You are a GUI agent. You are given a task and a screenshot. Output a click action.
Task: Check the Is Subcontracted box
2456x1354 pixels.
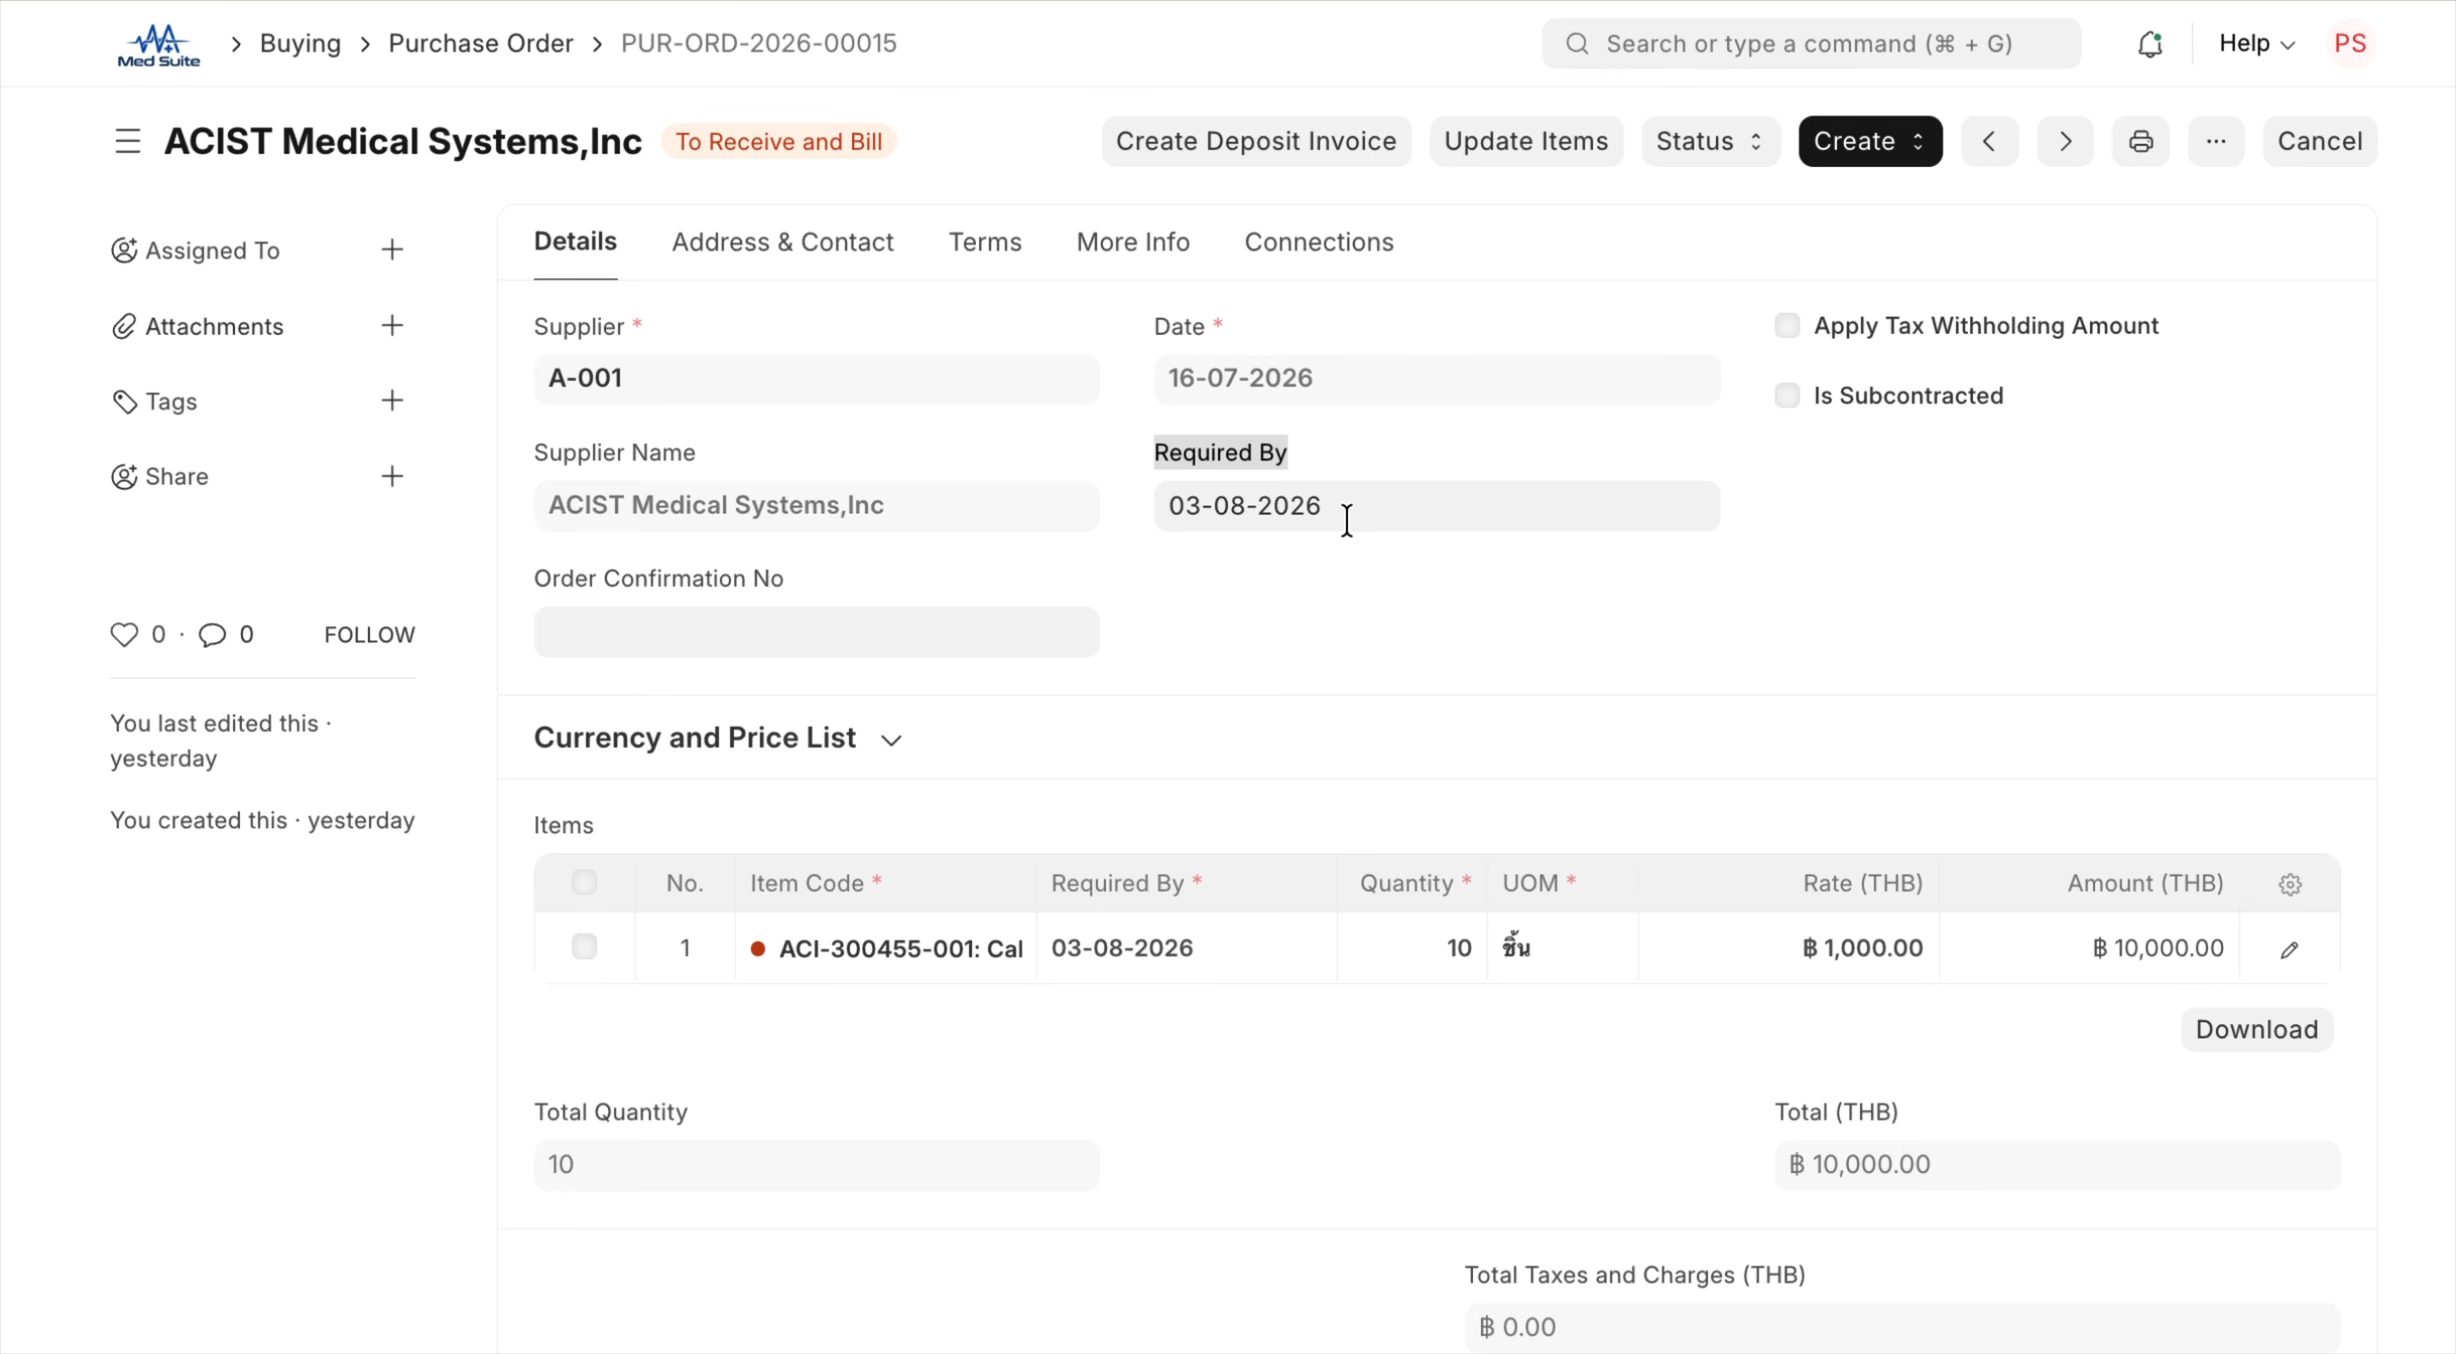click(1787, 396)
